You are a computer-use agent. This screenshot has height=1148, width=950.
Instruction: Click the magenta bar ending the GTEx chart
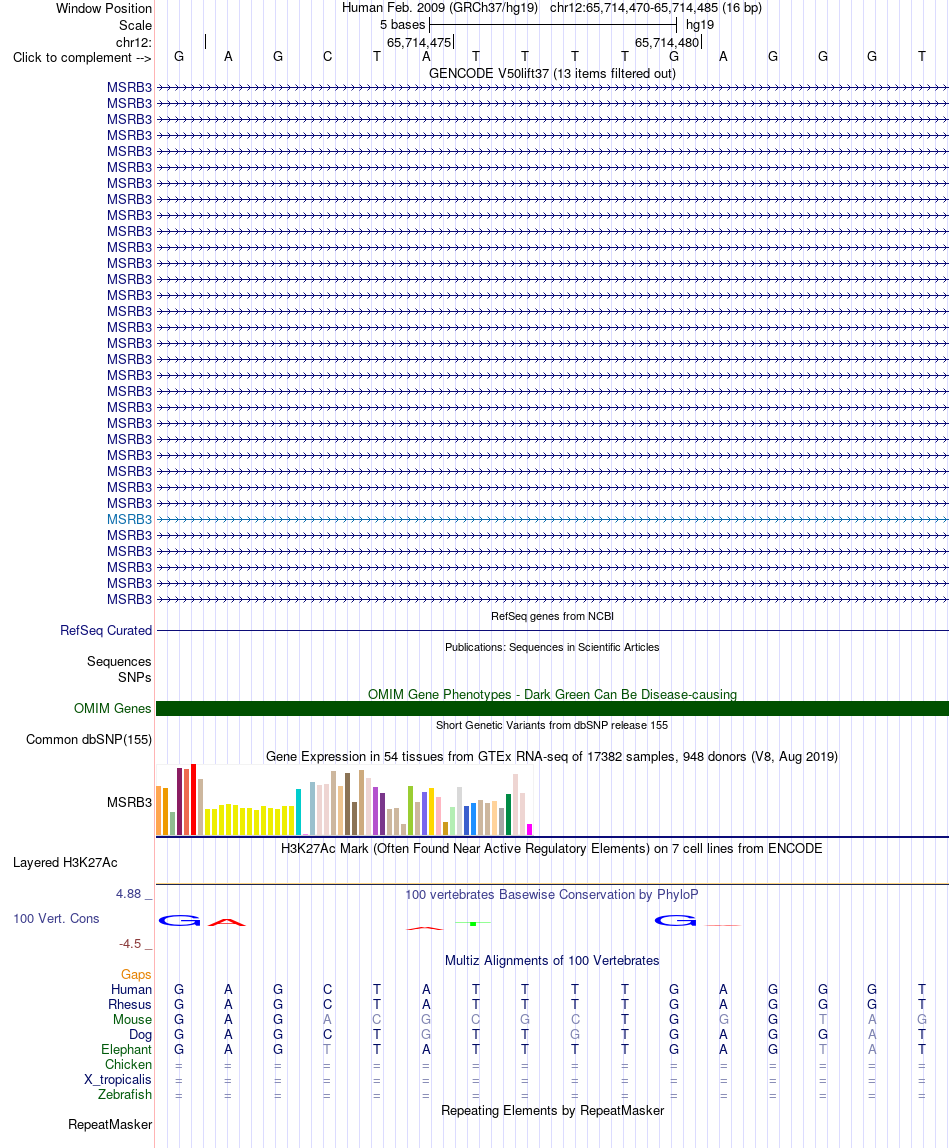tap(529, 830)
